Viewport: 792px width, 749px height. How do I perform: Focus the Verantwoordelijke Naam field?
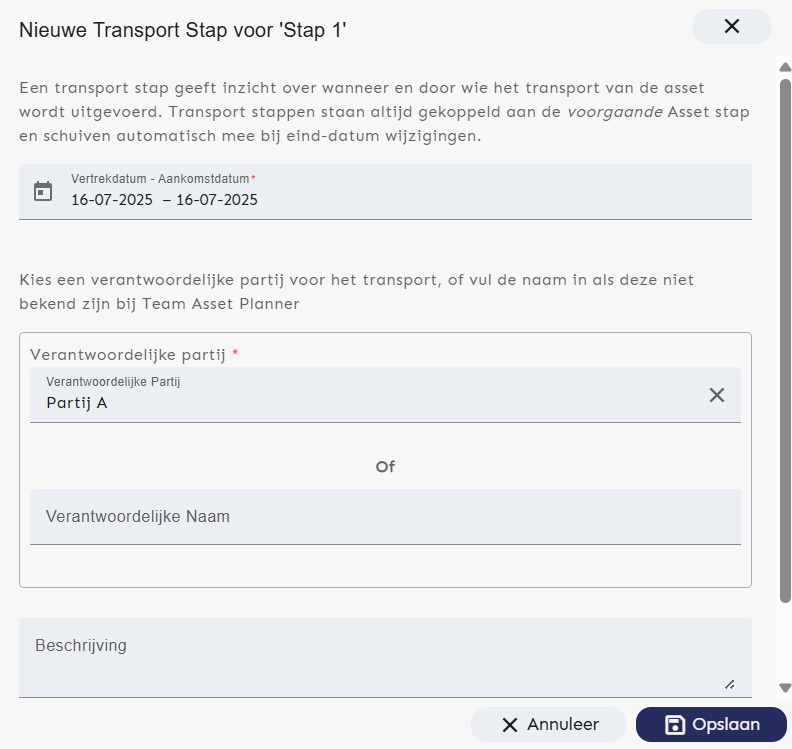(385, 517)
